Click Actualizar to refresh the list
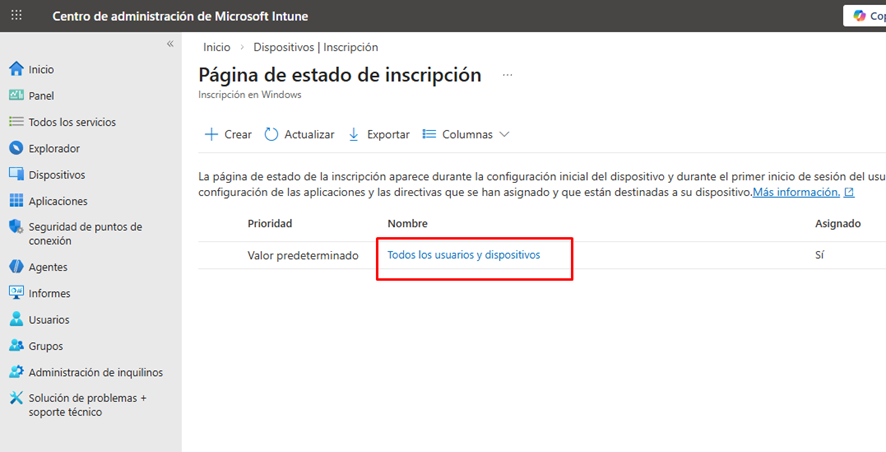The width and height of the screenshot is (886, 452). point(299,135)
